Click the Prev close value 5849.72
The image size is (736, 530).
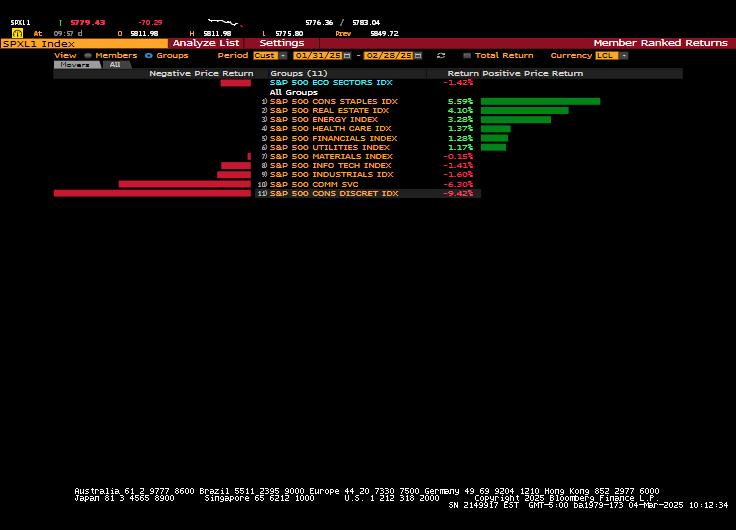click(384, 34)
